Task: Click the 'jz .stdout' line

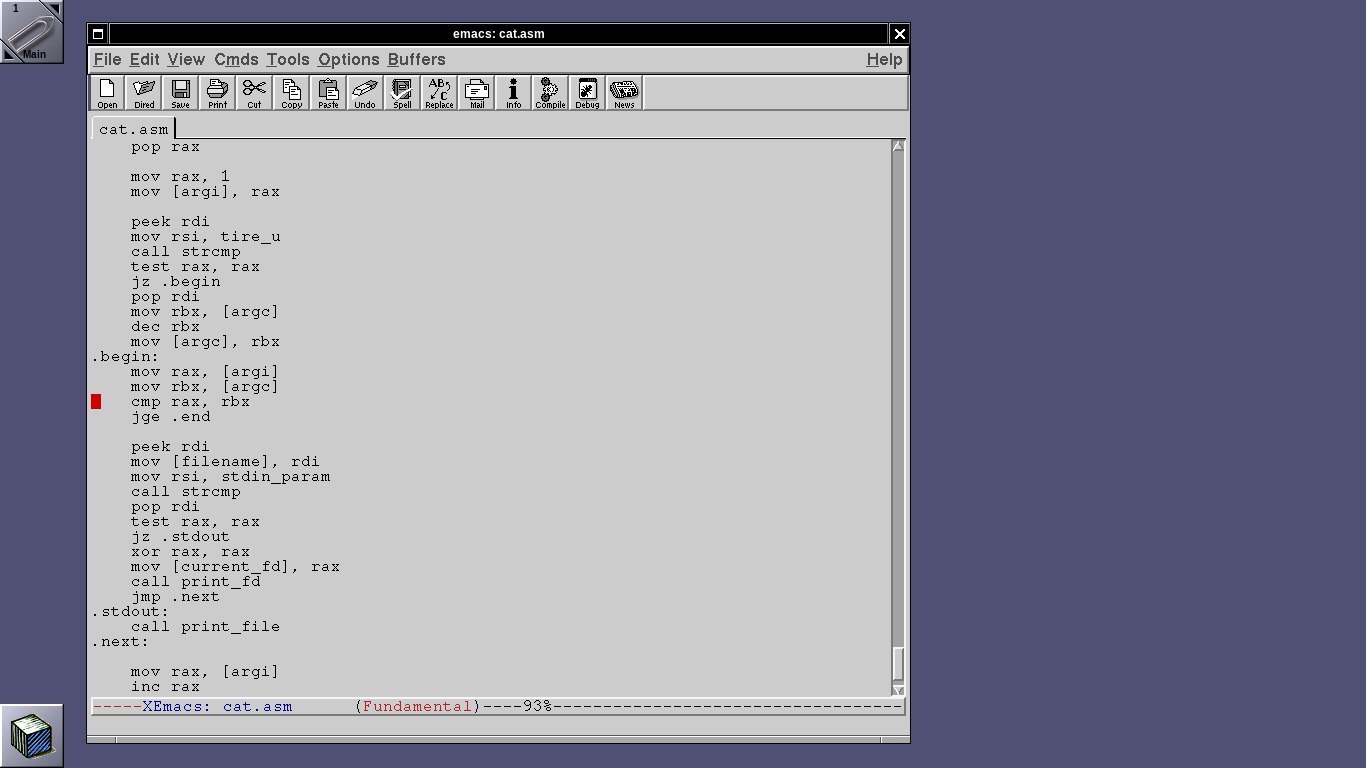Action: pos(180,537)
